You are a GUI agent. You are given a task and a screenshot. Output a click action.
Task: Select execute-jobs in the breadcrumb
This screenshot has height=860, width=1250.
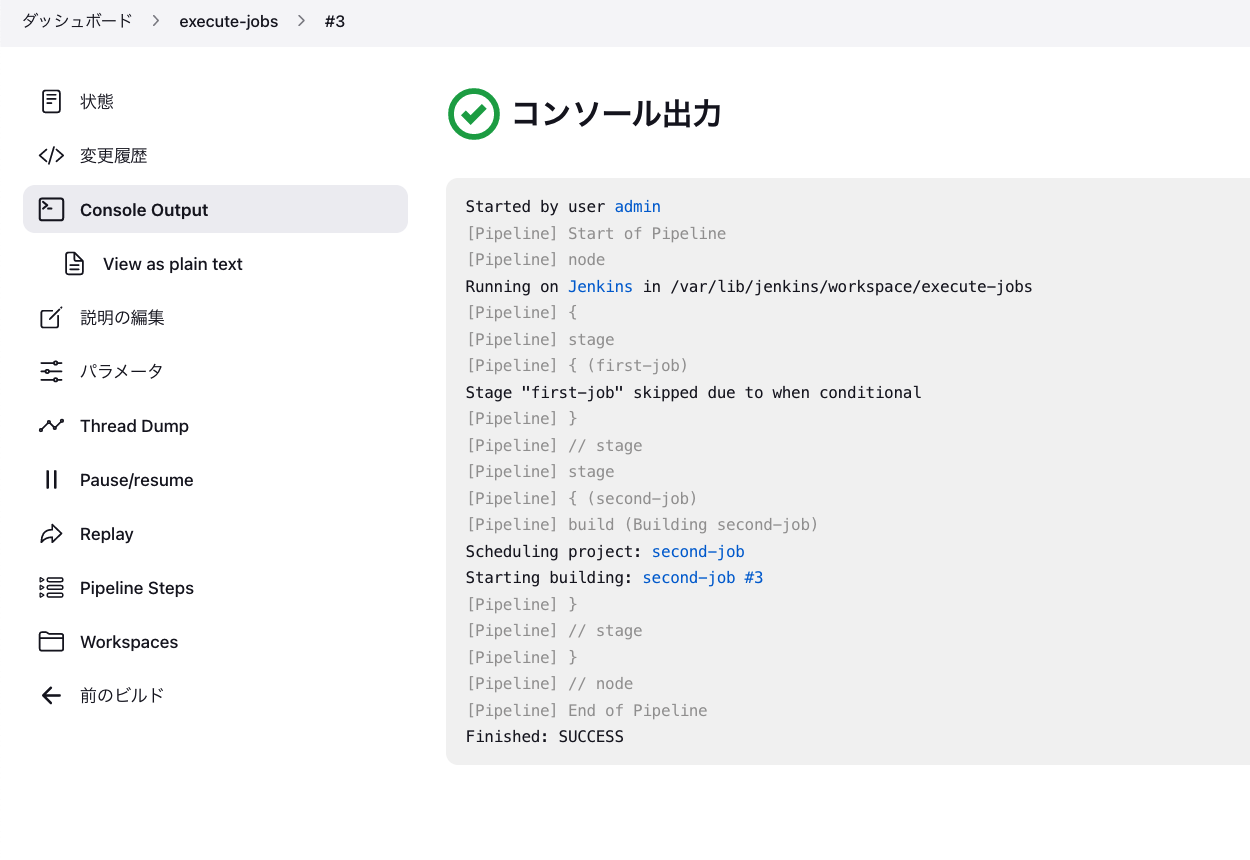229,21
